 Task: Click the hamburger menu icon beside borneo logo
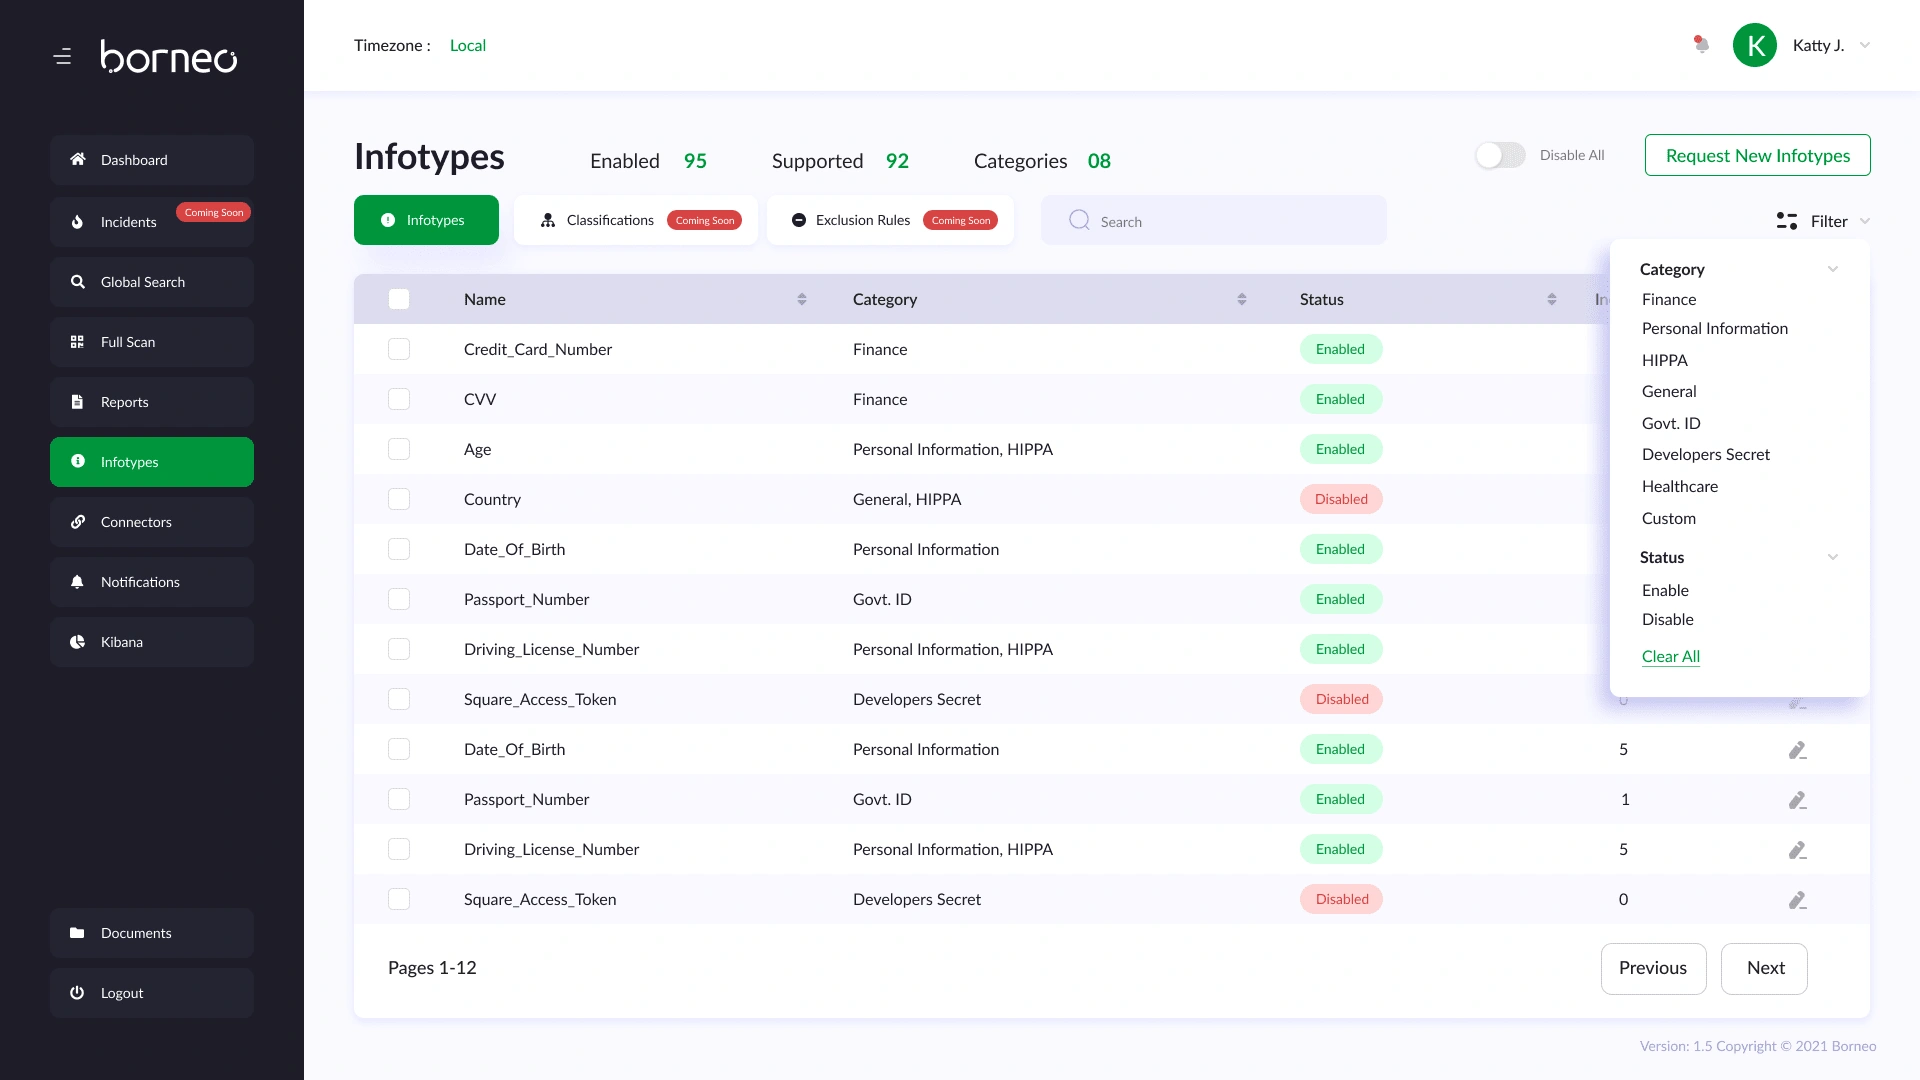tap(62, 57)
